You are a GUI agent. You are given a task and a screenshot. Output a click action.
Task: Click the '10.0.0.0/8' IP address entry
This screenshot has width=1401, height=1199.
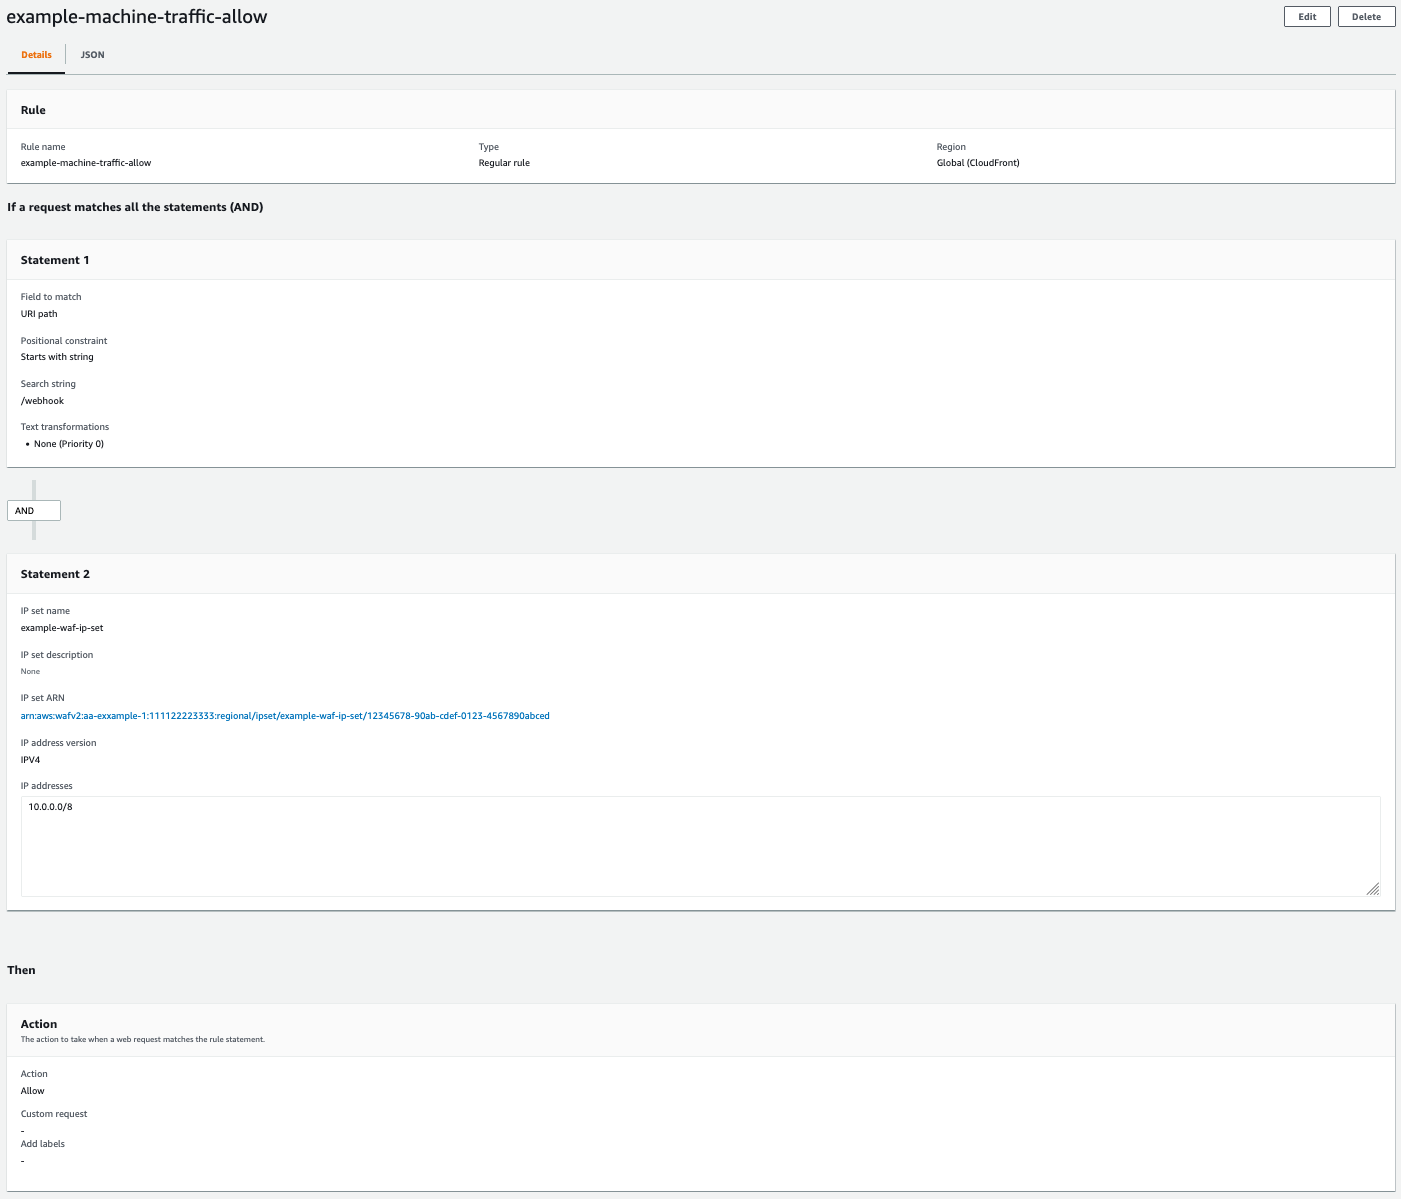coord(50,806)
